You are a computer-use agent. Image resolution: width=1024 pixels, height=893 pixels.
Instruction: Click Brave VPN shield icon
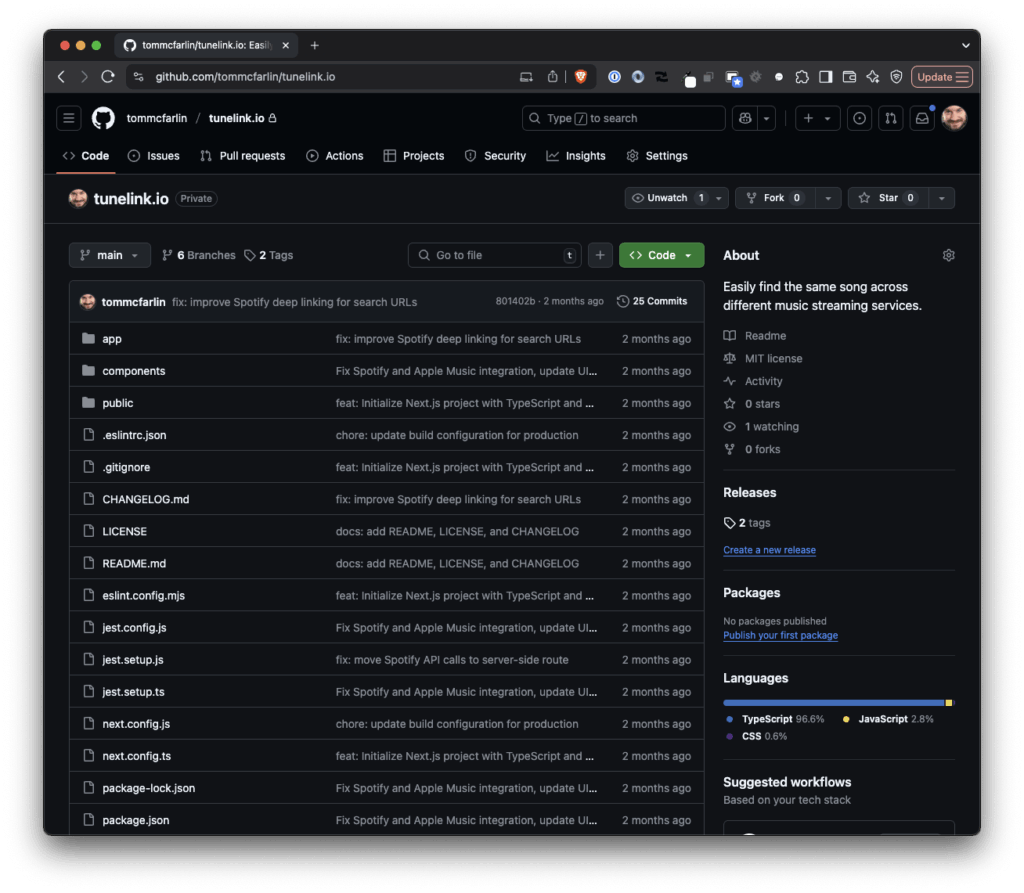coord(897,77)
